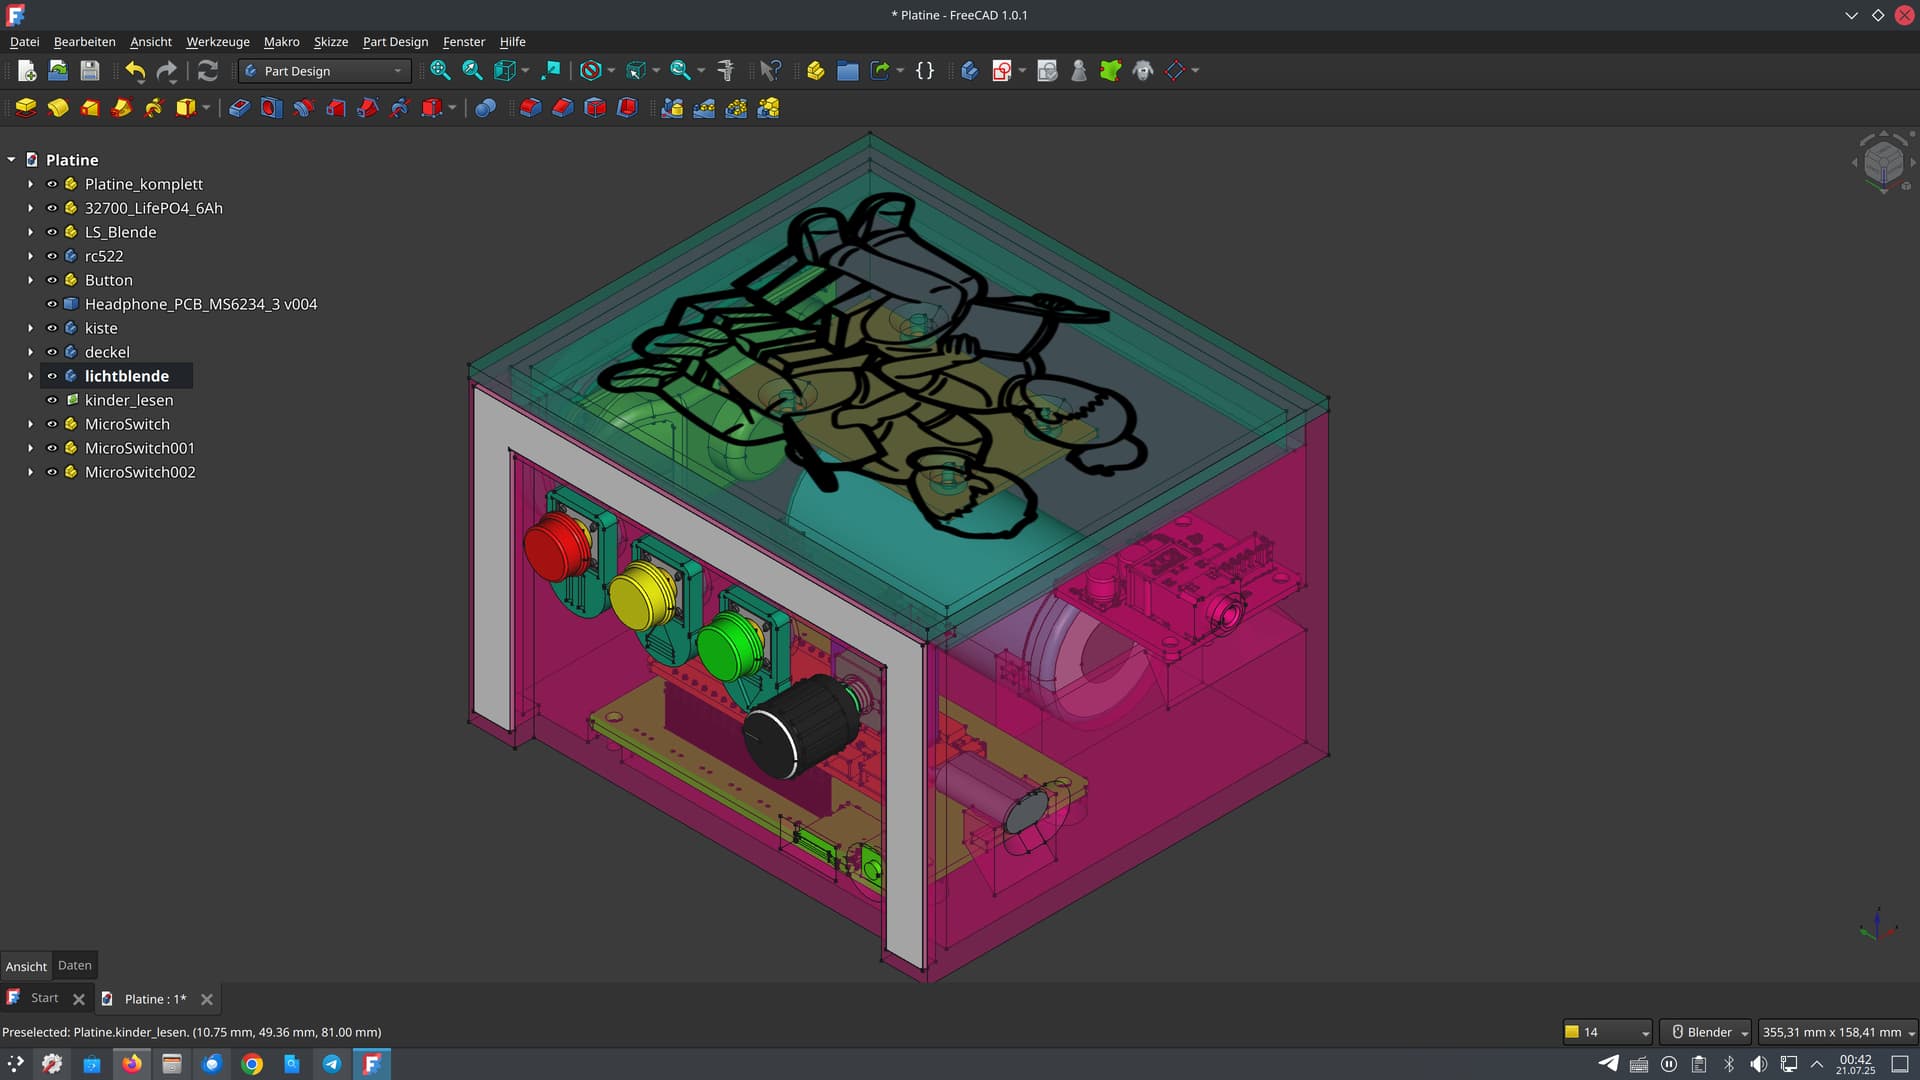Hide the 32700_LifePO4_6Ah object
This screenshot has height=1080, width=1920.
coord(52,208)
